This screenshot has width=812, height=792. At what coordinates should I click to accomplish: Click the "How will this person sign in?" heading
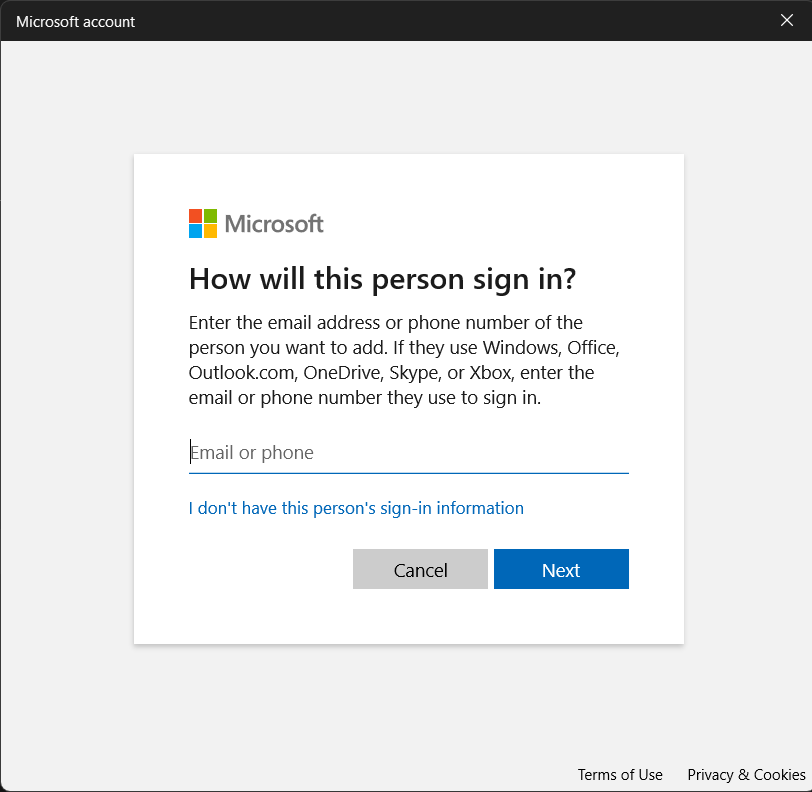click(382, 279)
